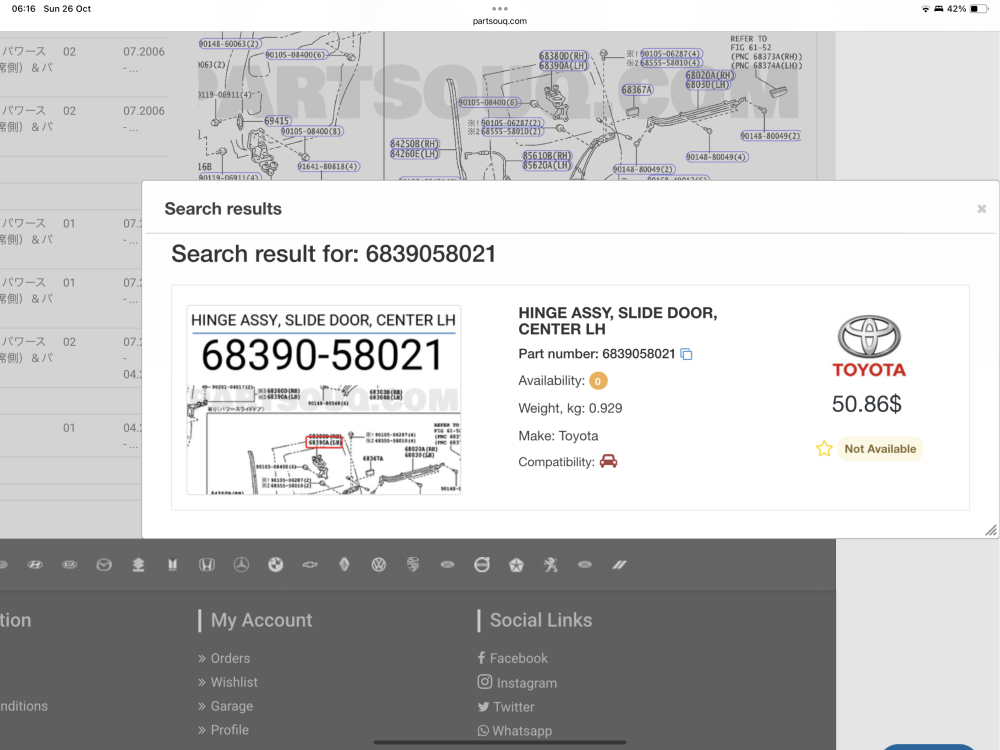Click the orange availability badge showing 0
Viewport: 1000px width, 750px height.
coord(598,381)
